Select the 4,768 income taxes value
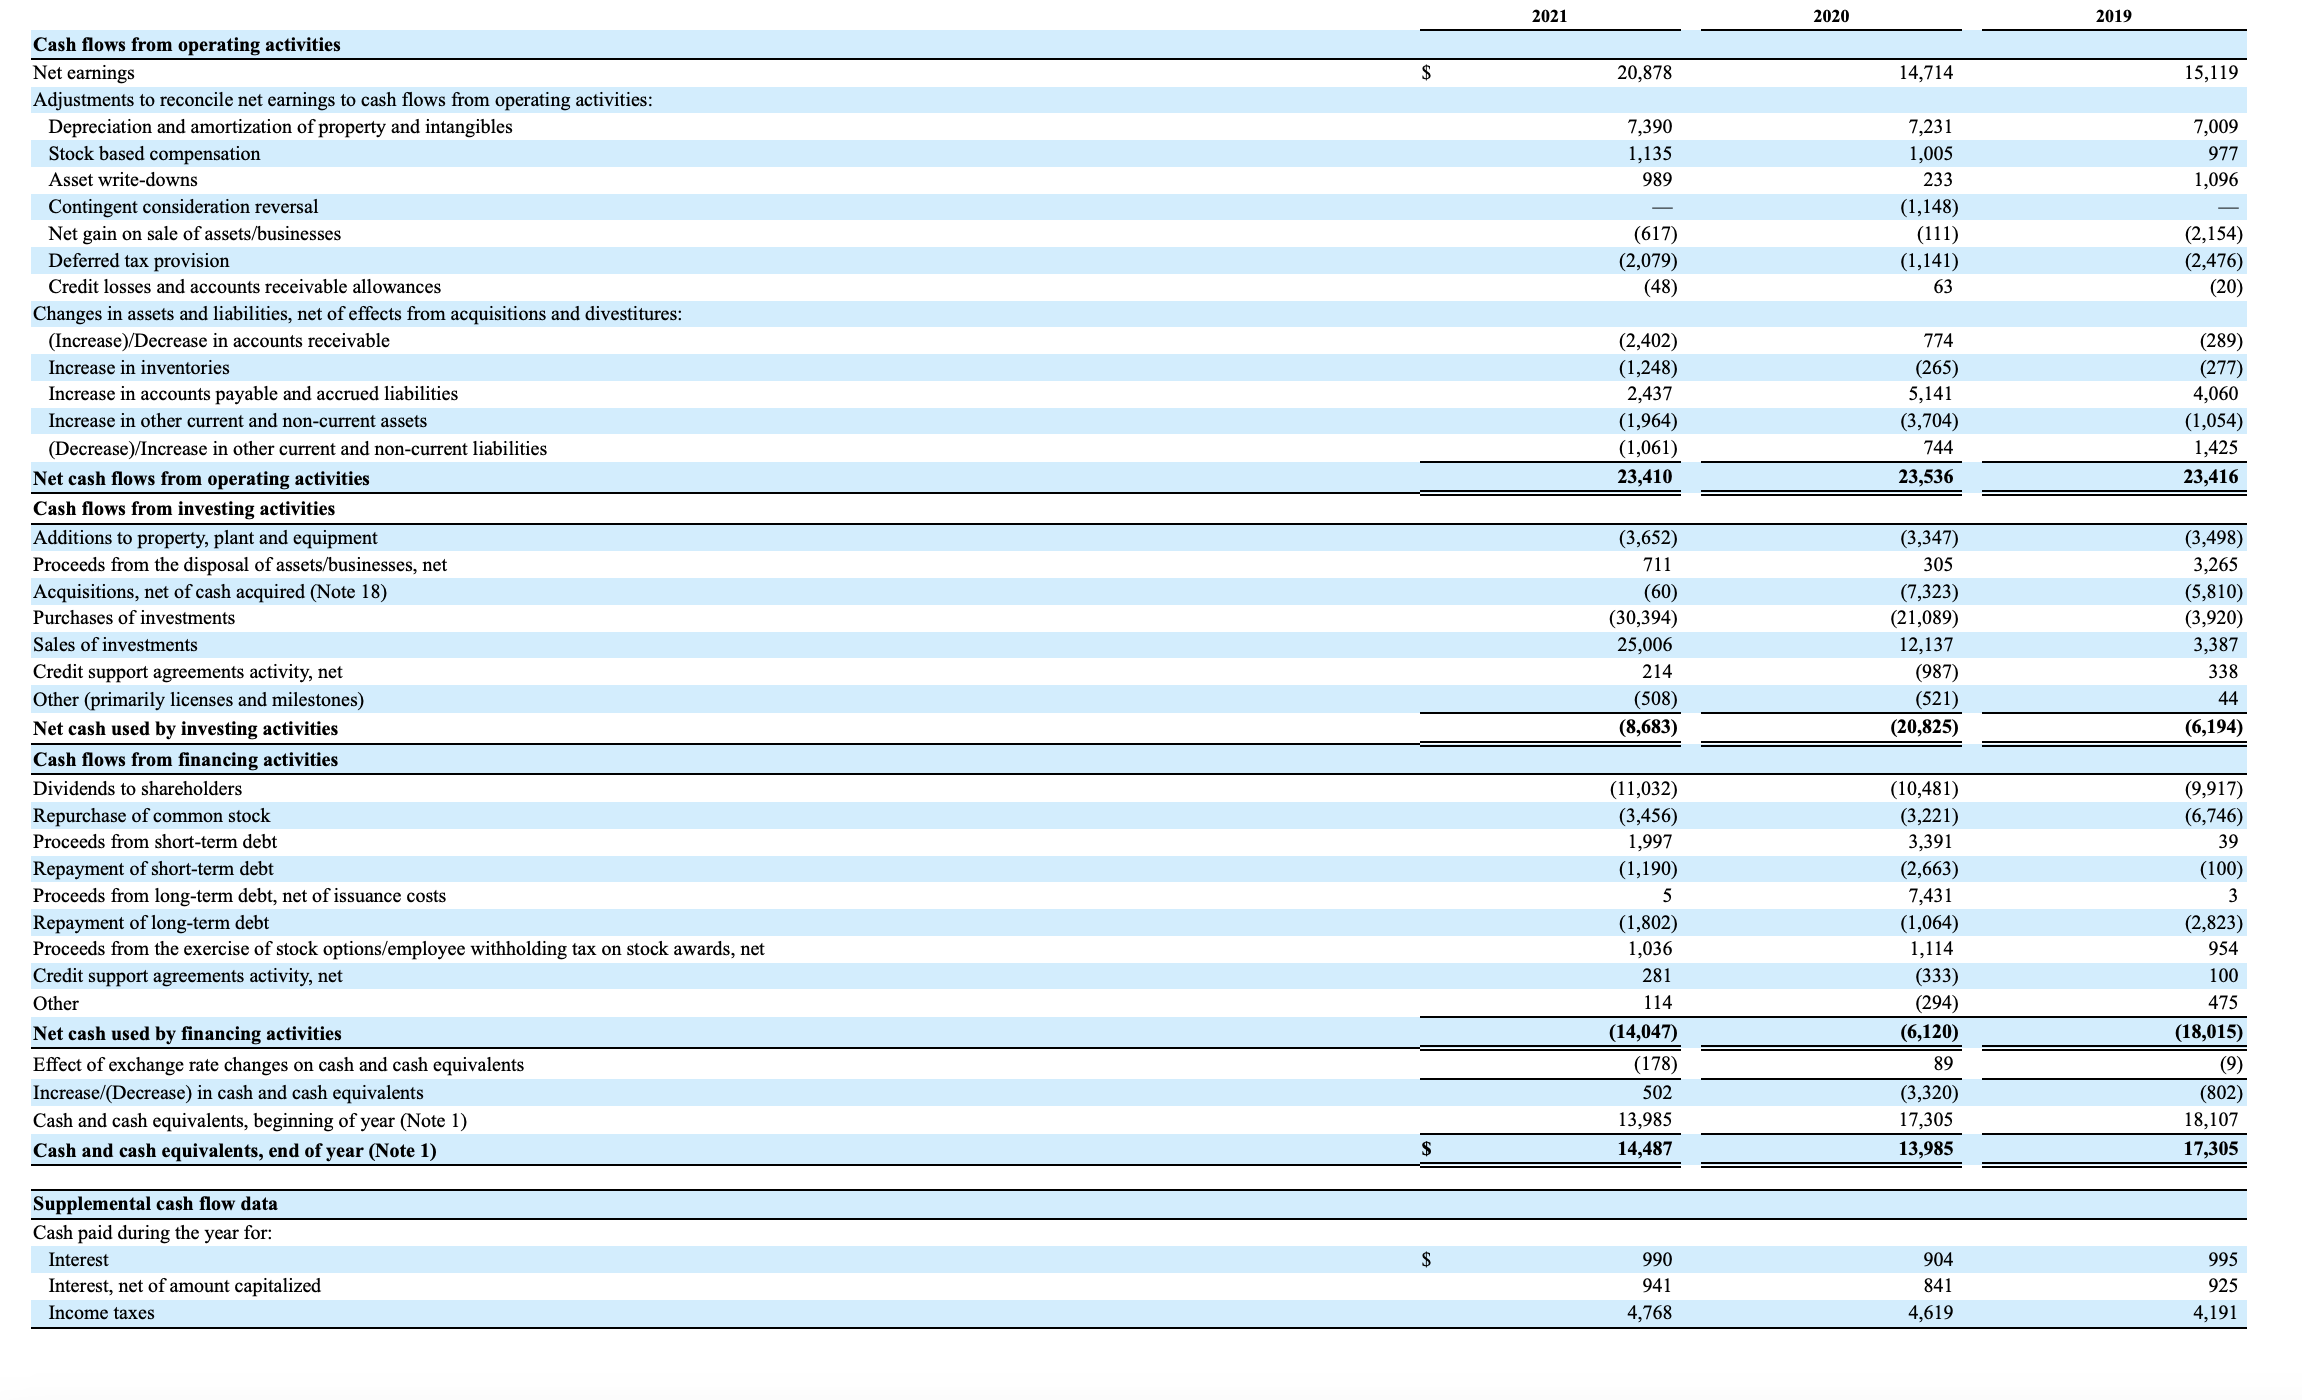 pos(1650,1313)
